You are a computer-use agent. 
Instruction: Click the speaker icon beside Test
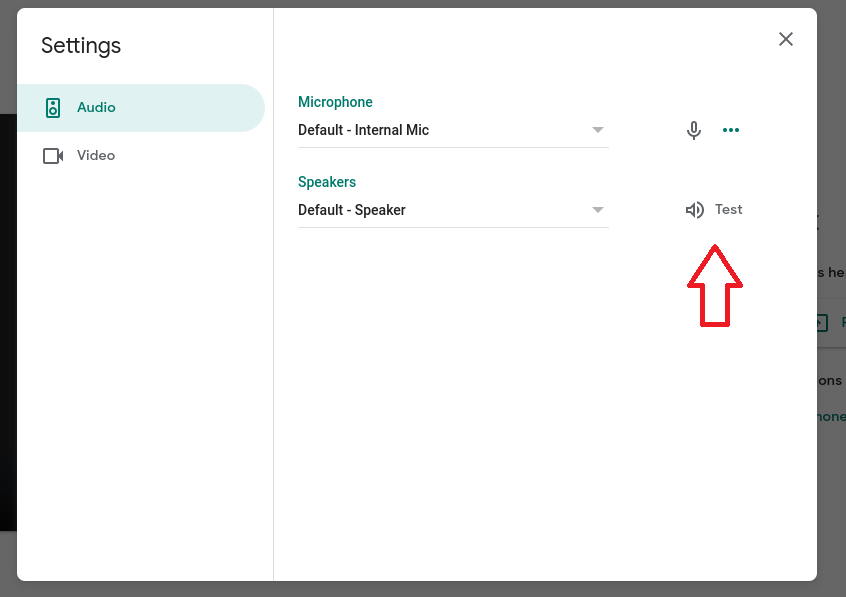tap(694, 209)
